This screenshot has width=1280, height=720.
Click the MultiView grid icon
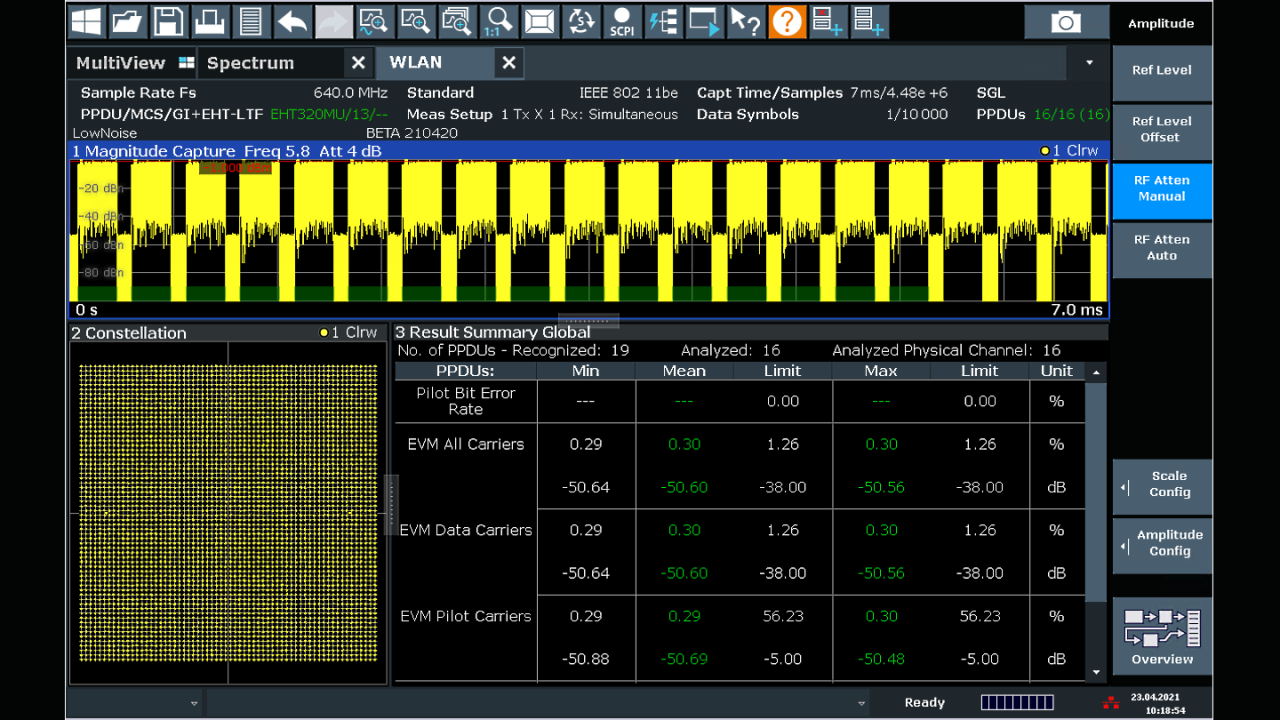tap(186, 63)
